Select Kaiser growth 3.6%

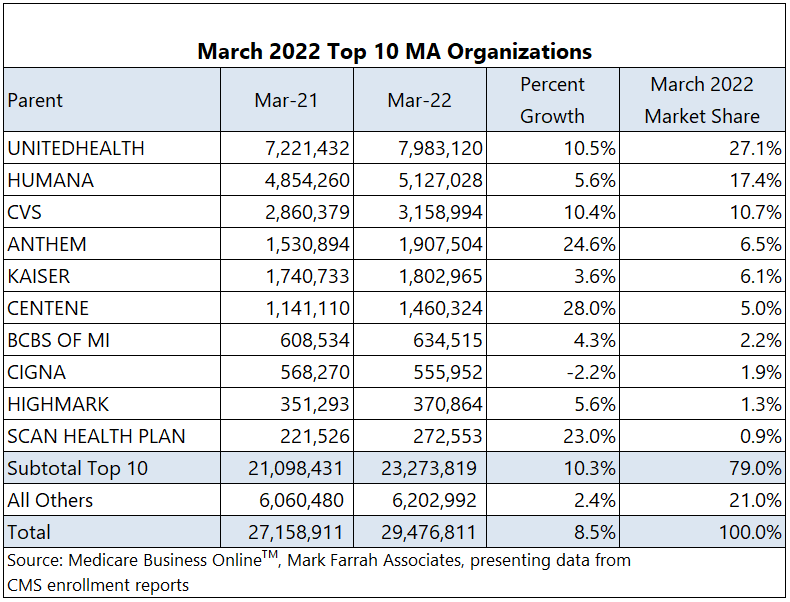[x=595, y=276]
